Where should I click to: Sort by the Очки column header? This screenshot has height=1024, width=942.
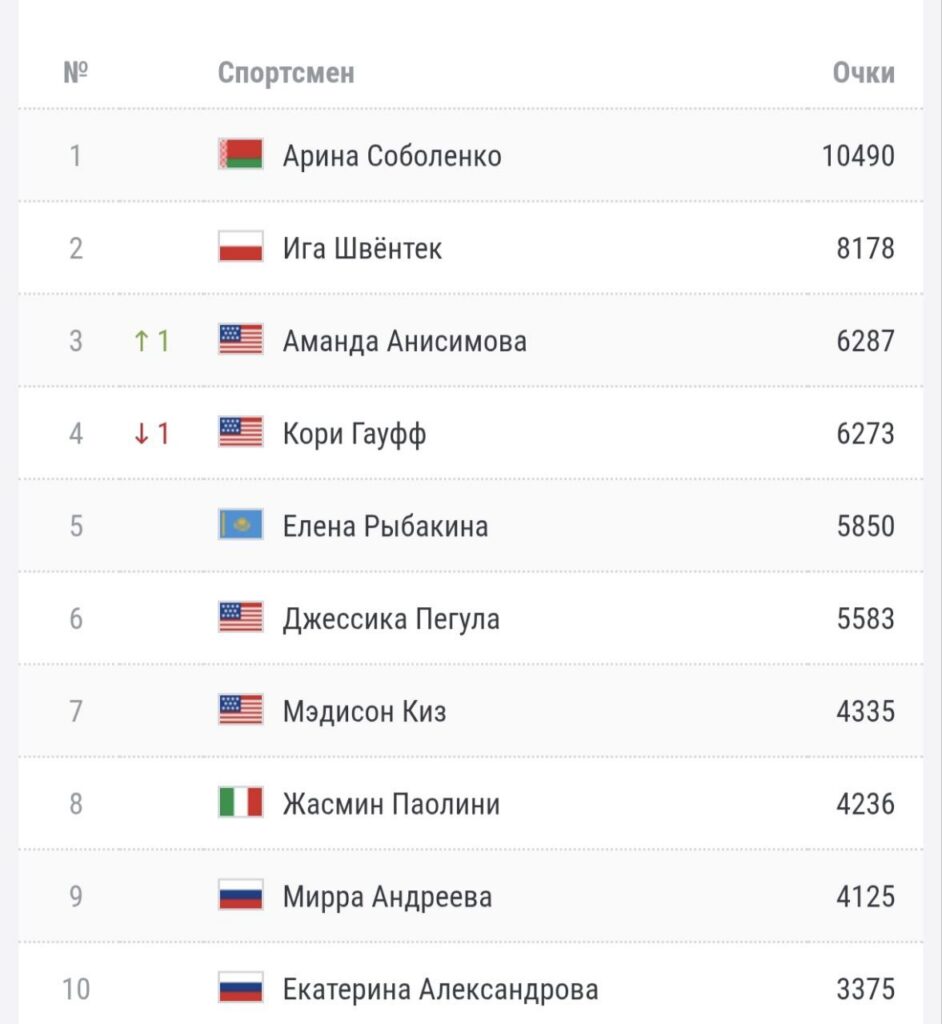(x=863, y=73)
